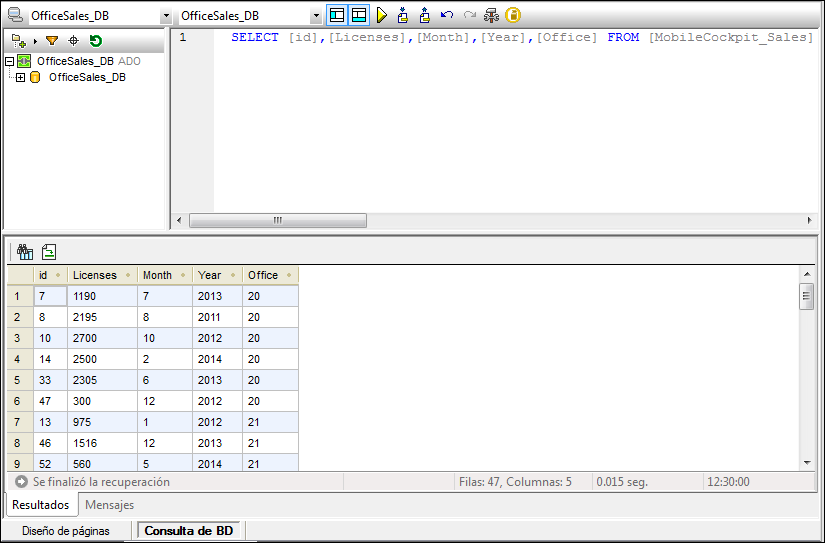This screenshot has height=543, width=825.
Task: Collapse the OfficeSales_DB ADO connection node
Action: click(9, 61)
